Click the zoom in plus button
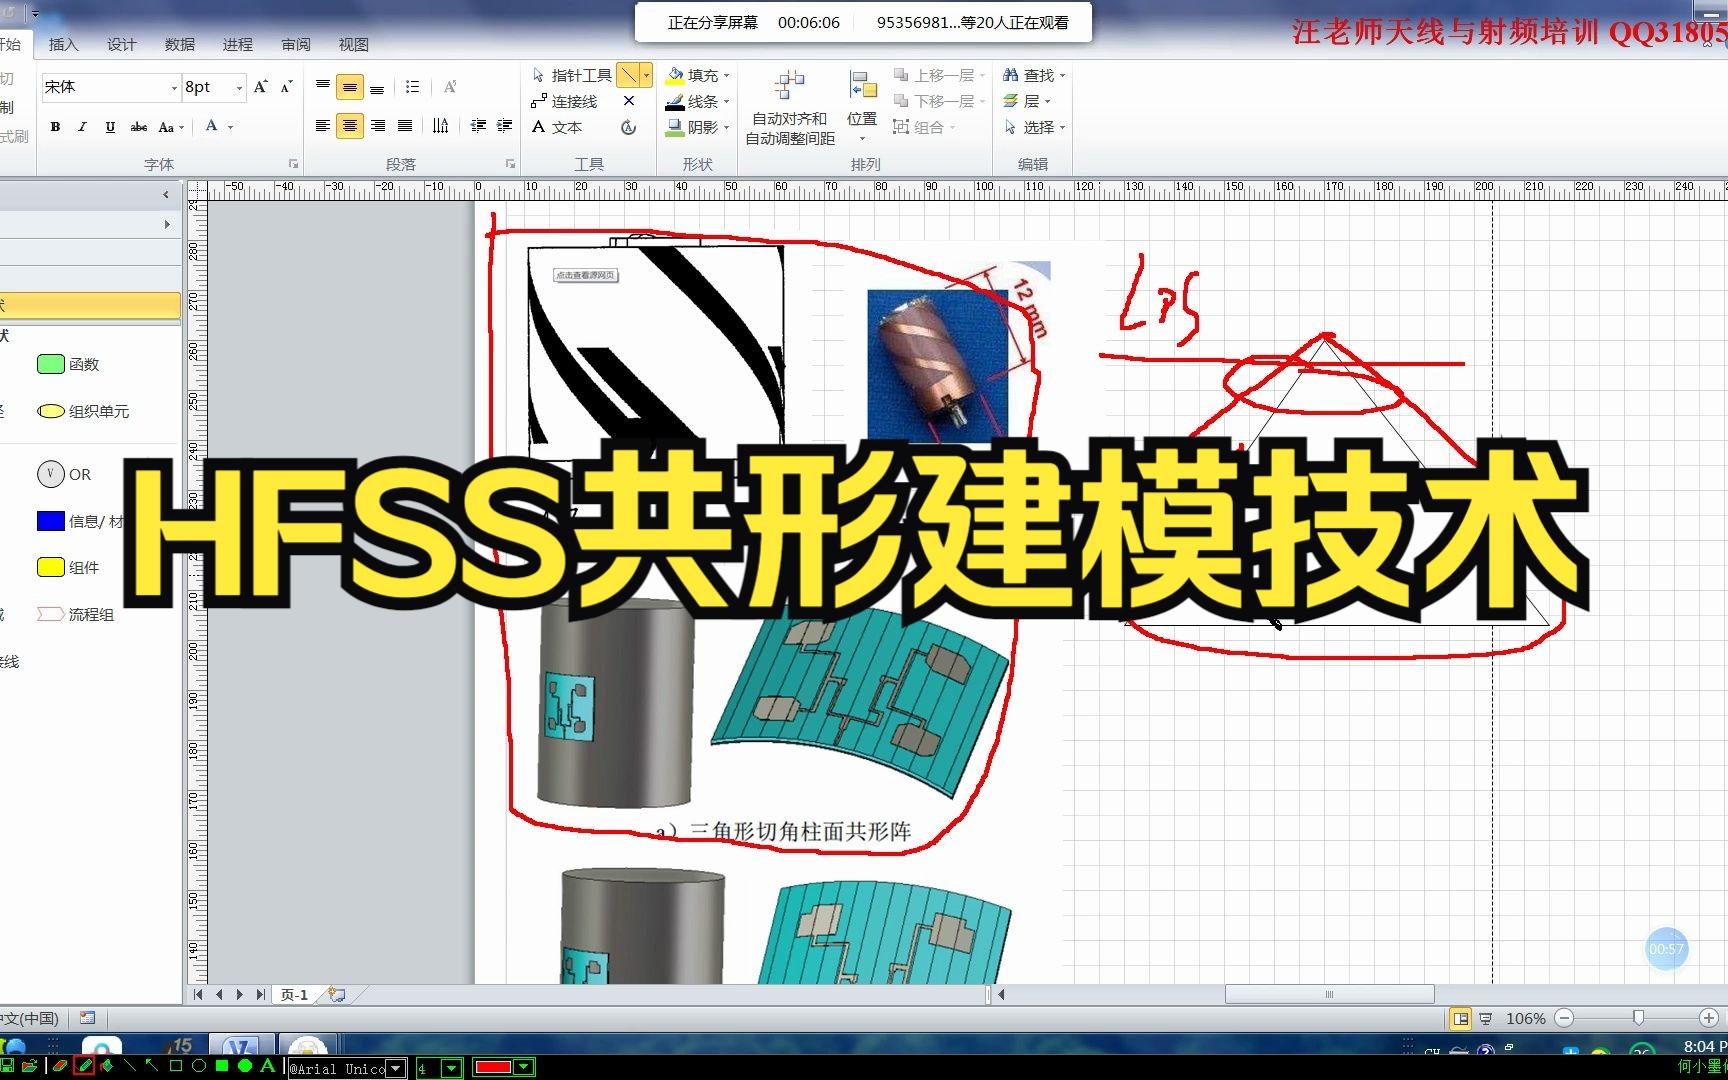This screenshot has width=1728, height=1080. [1708, 1018]
